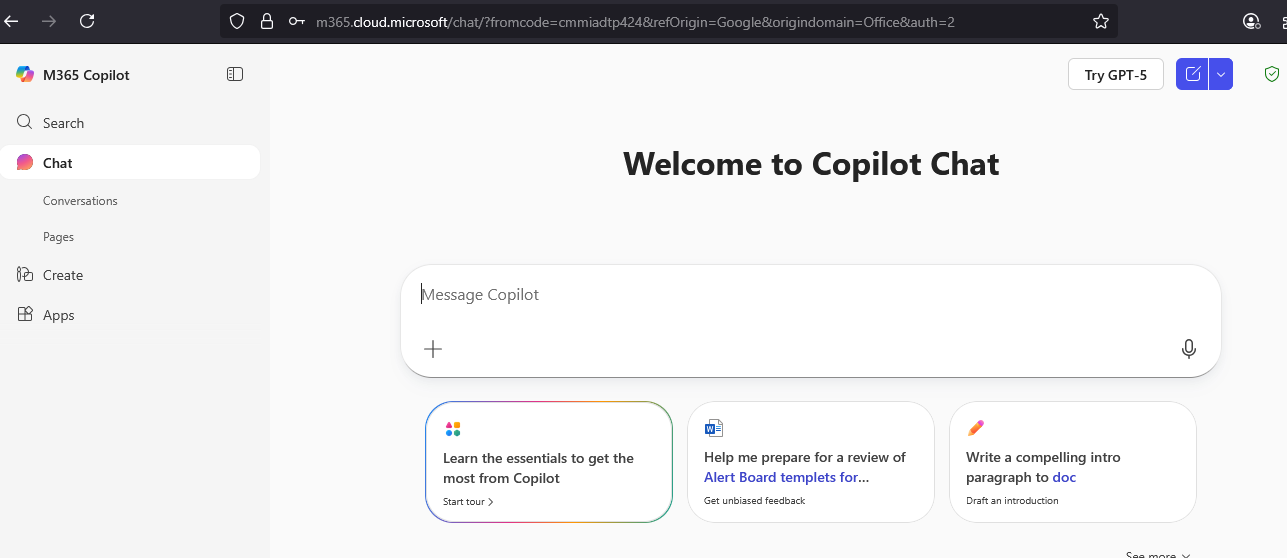Image resolution: width=1287 pixels, height=558 pixels.
Task: Click the M365 Copilot logo
Action: (x=25, y=74)
